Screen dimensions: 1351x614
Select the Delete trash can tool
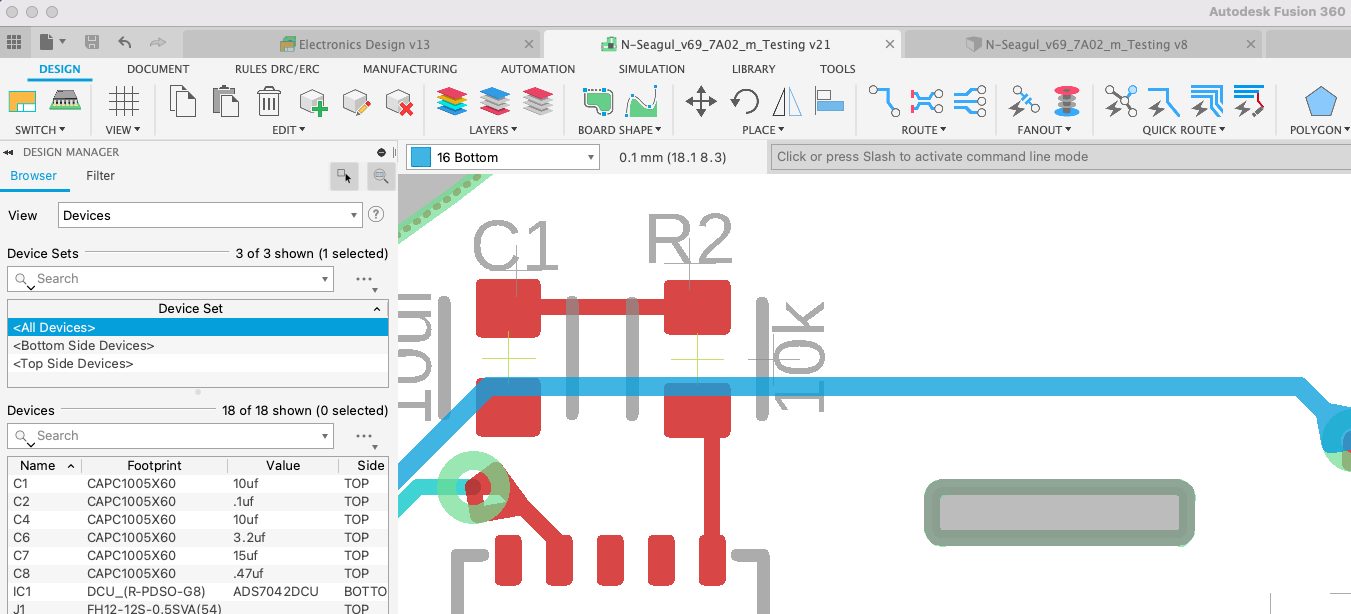(269, 101)
